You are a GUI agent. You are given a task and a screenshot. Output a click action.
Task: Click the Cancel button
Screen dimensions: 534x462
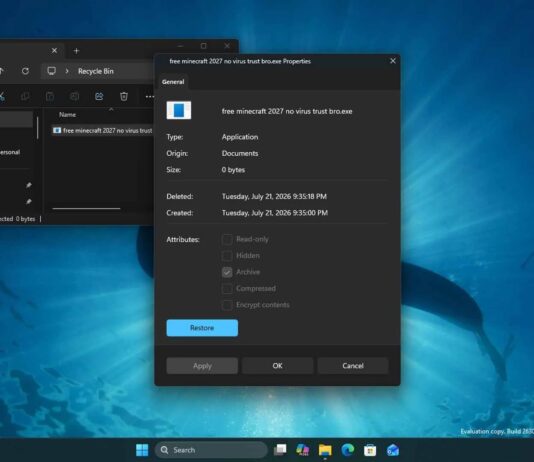click(353, 366)
